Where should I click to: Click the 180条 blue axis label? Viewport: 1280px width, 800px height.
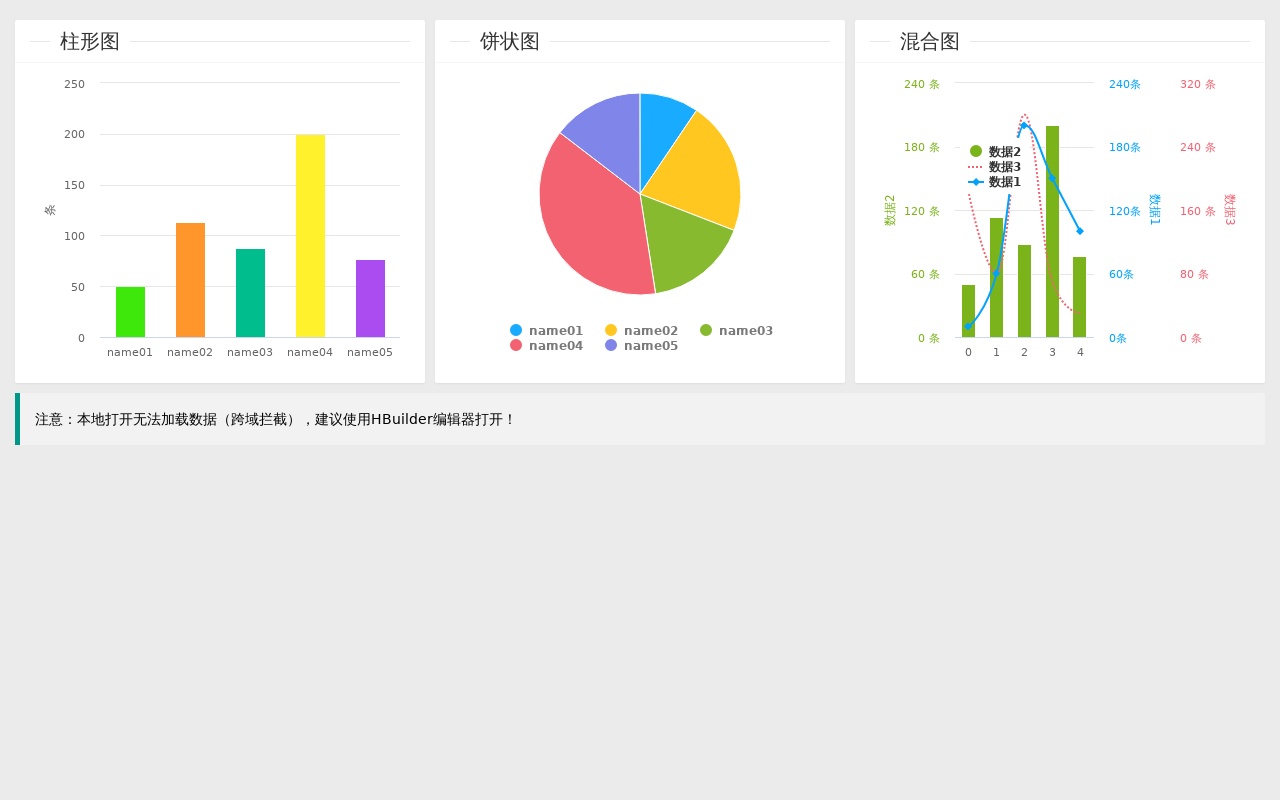tap(1125, 147)
